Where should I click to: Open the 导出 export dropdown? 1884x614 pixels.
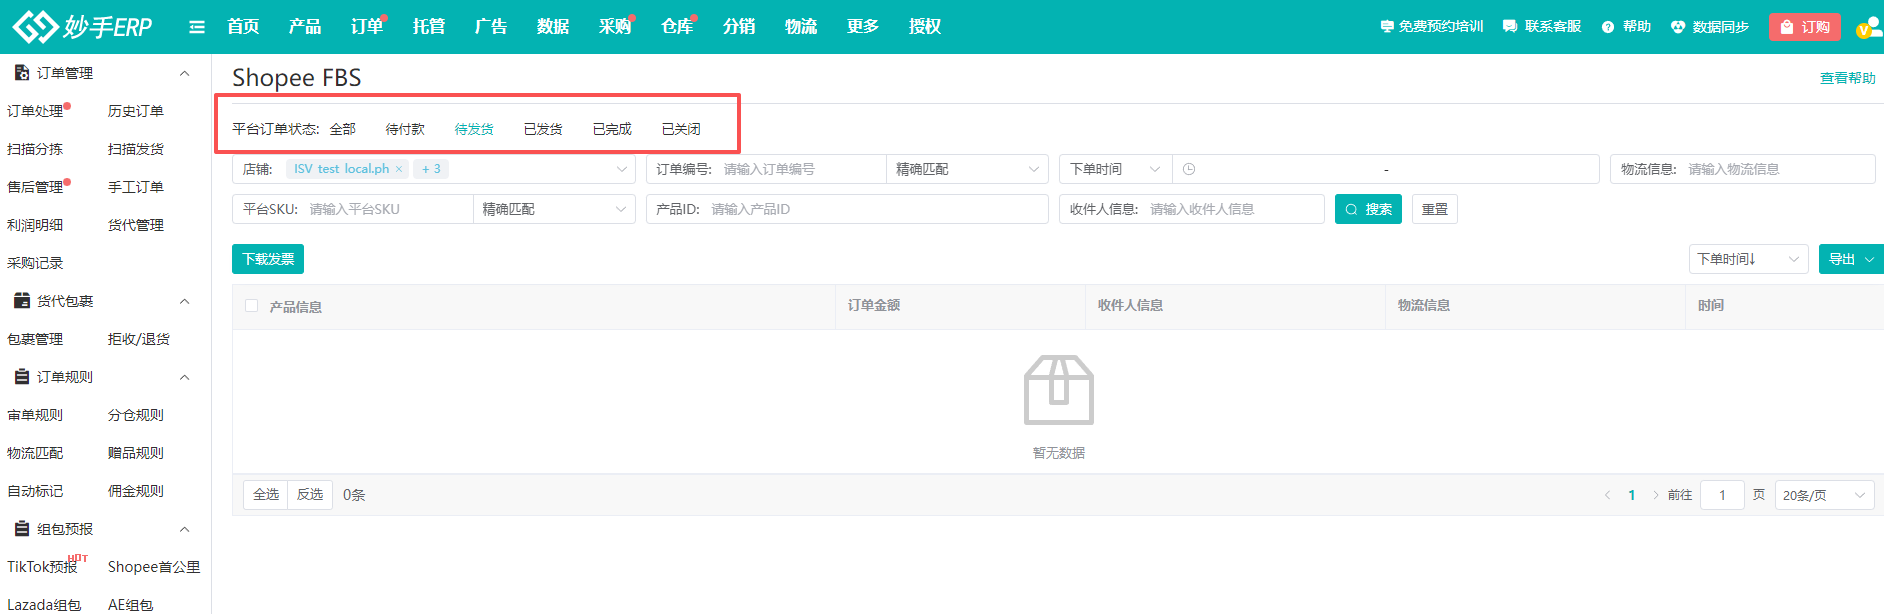coord(1851,259)
